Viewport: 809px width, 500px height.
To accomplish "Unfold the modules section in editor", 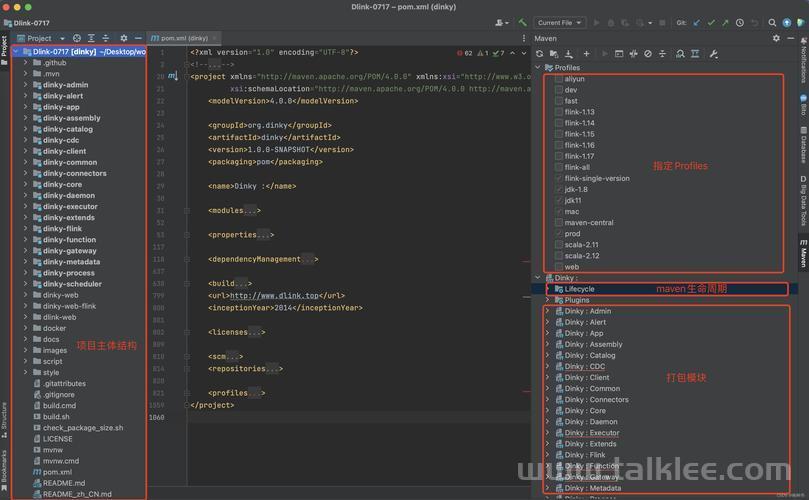I will point(187,211).
